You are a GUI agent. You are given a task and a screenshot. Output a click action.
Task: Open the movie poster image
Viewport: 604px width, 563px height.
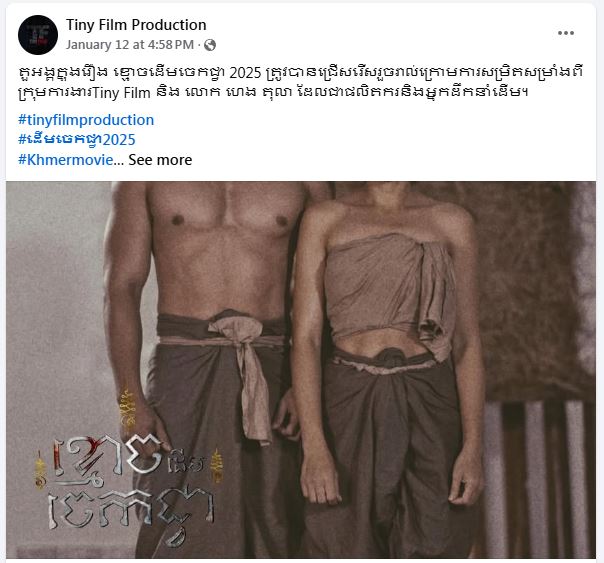[301, 370]
